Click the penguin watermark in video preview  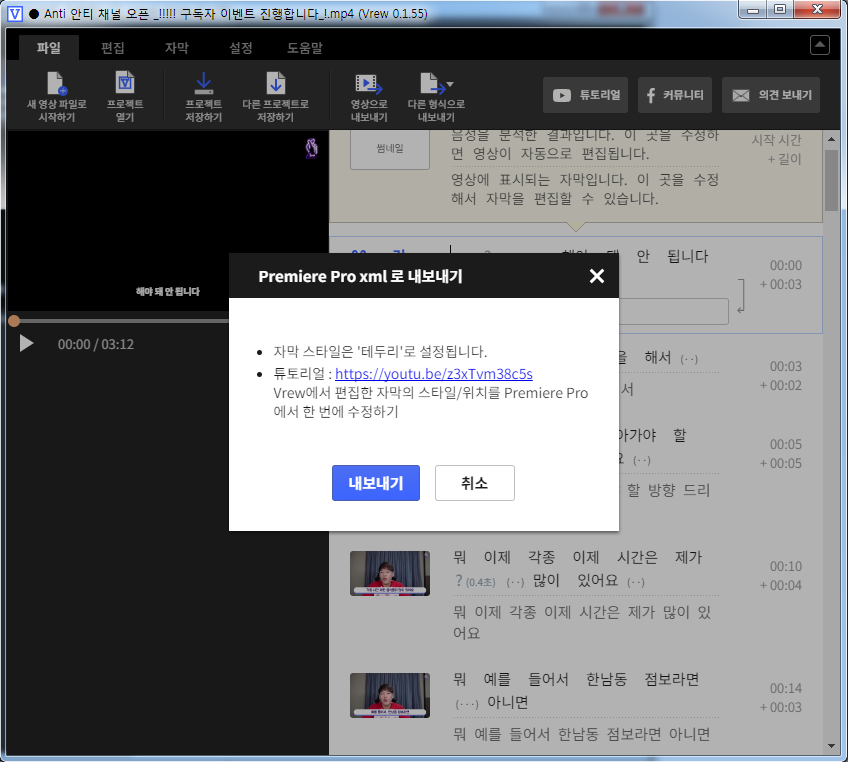(312, 148)
